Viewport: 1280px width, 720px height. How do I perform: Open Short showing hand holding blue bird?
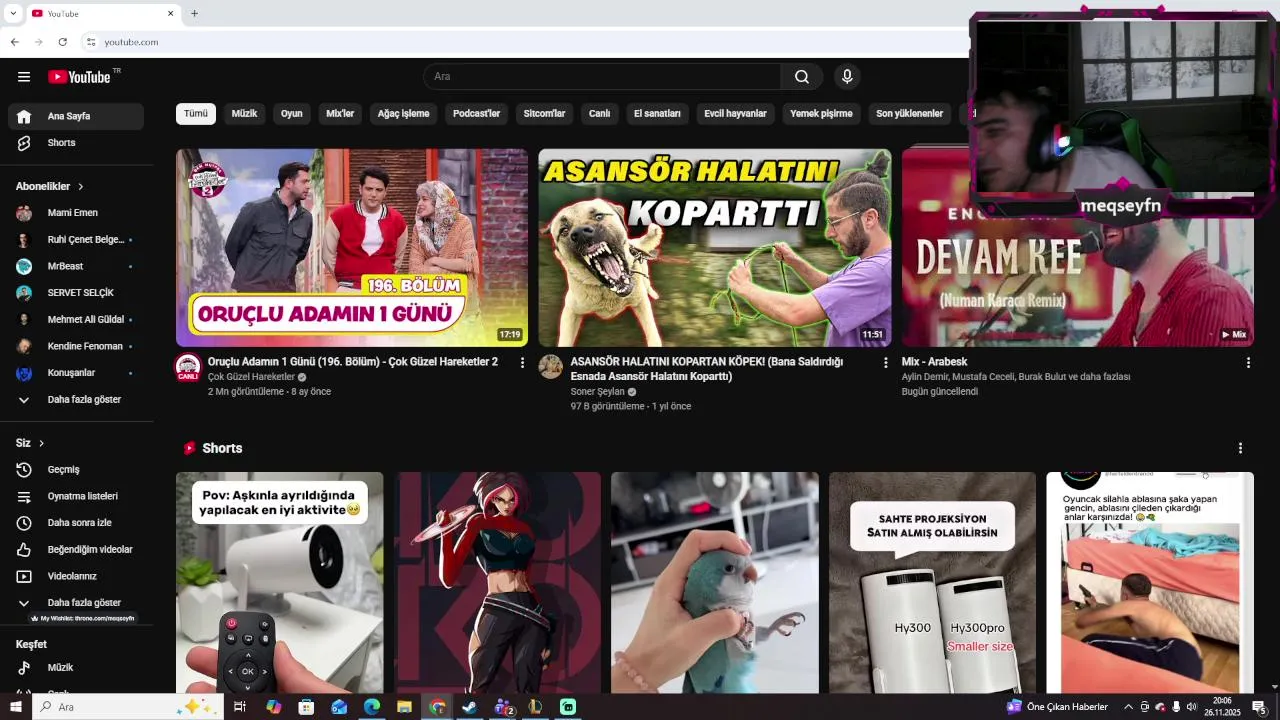(715, 582)
